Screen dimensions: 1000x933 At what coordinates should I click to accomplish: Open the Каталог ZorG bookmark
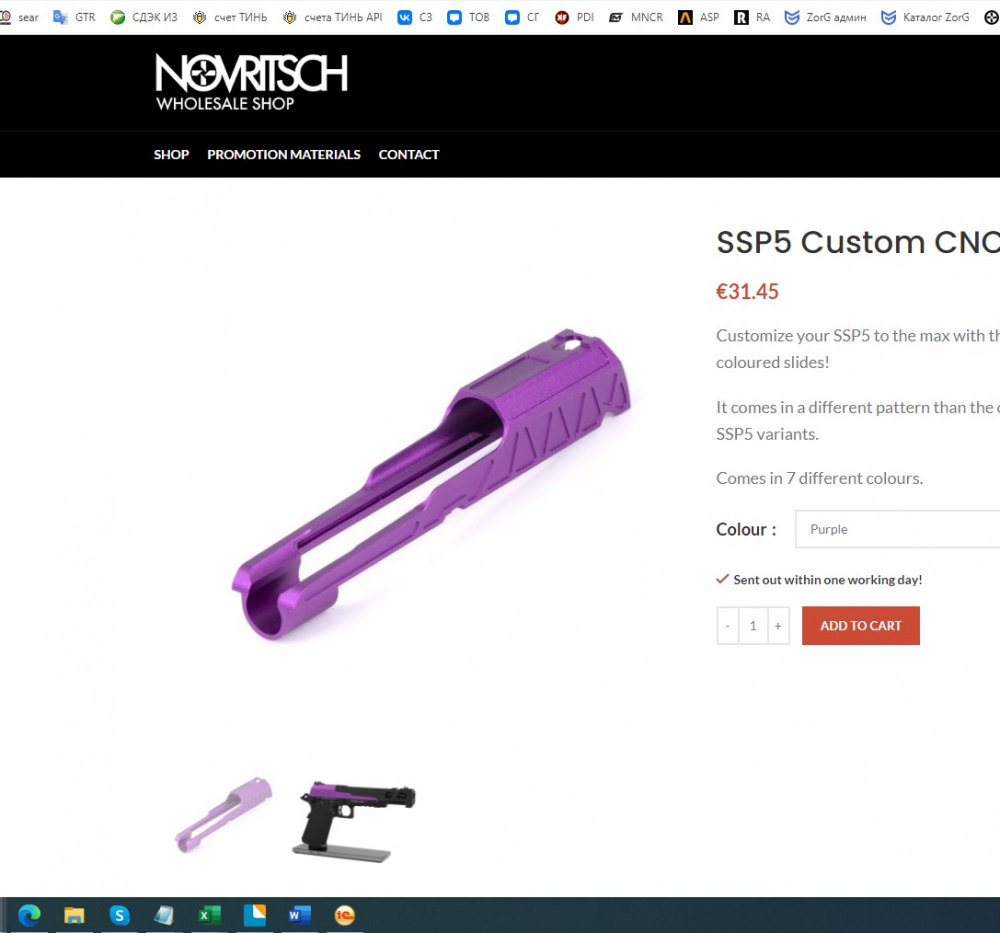pos(925,17)
